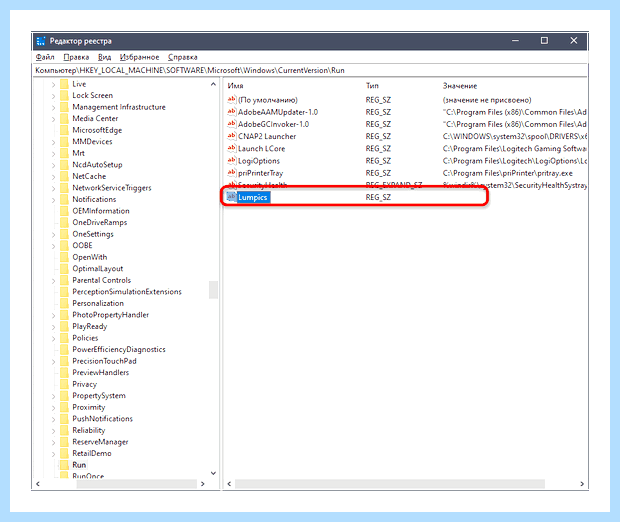Open the Правка menu
The width and height of the screenshot is (620, 522).
tap(76, 57)
